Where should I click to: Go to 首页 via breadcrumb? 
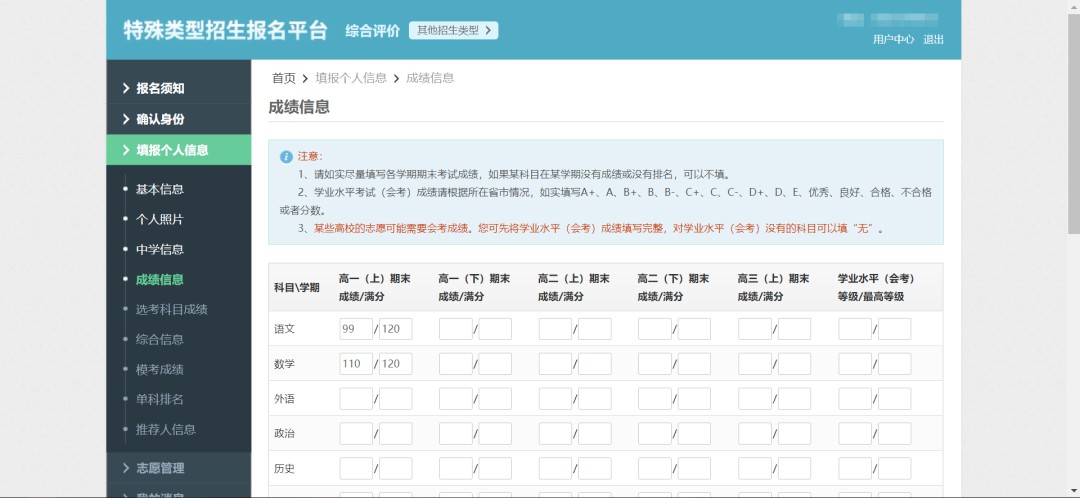point(284,78)
